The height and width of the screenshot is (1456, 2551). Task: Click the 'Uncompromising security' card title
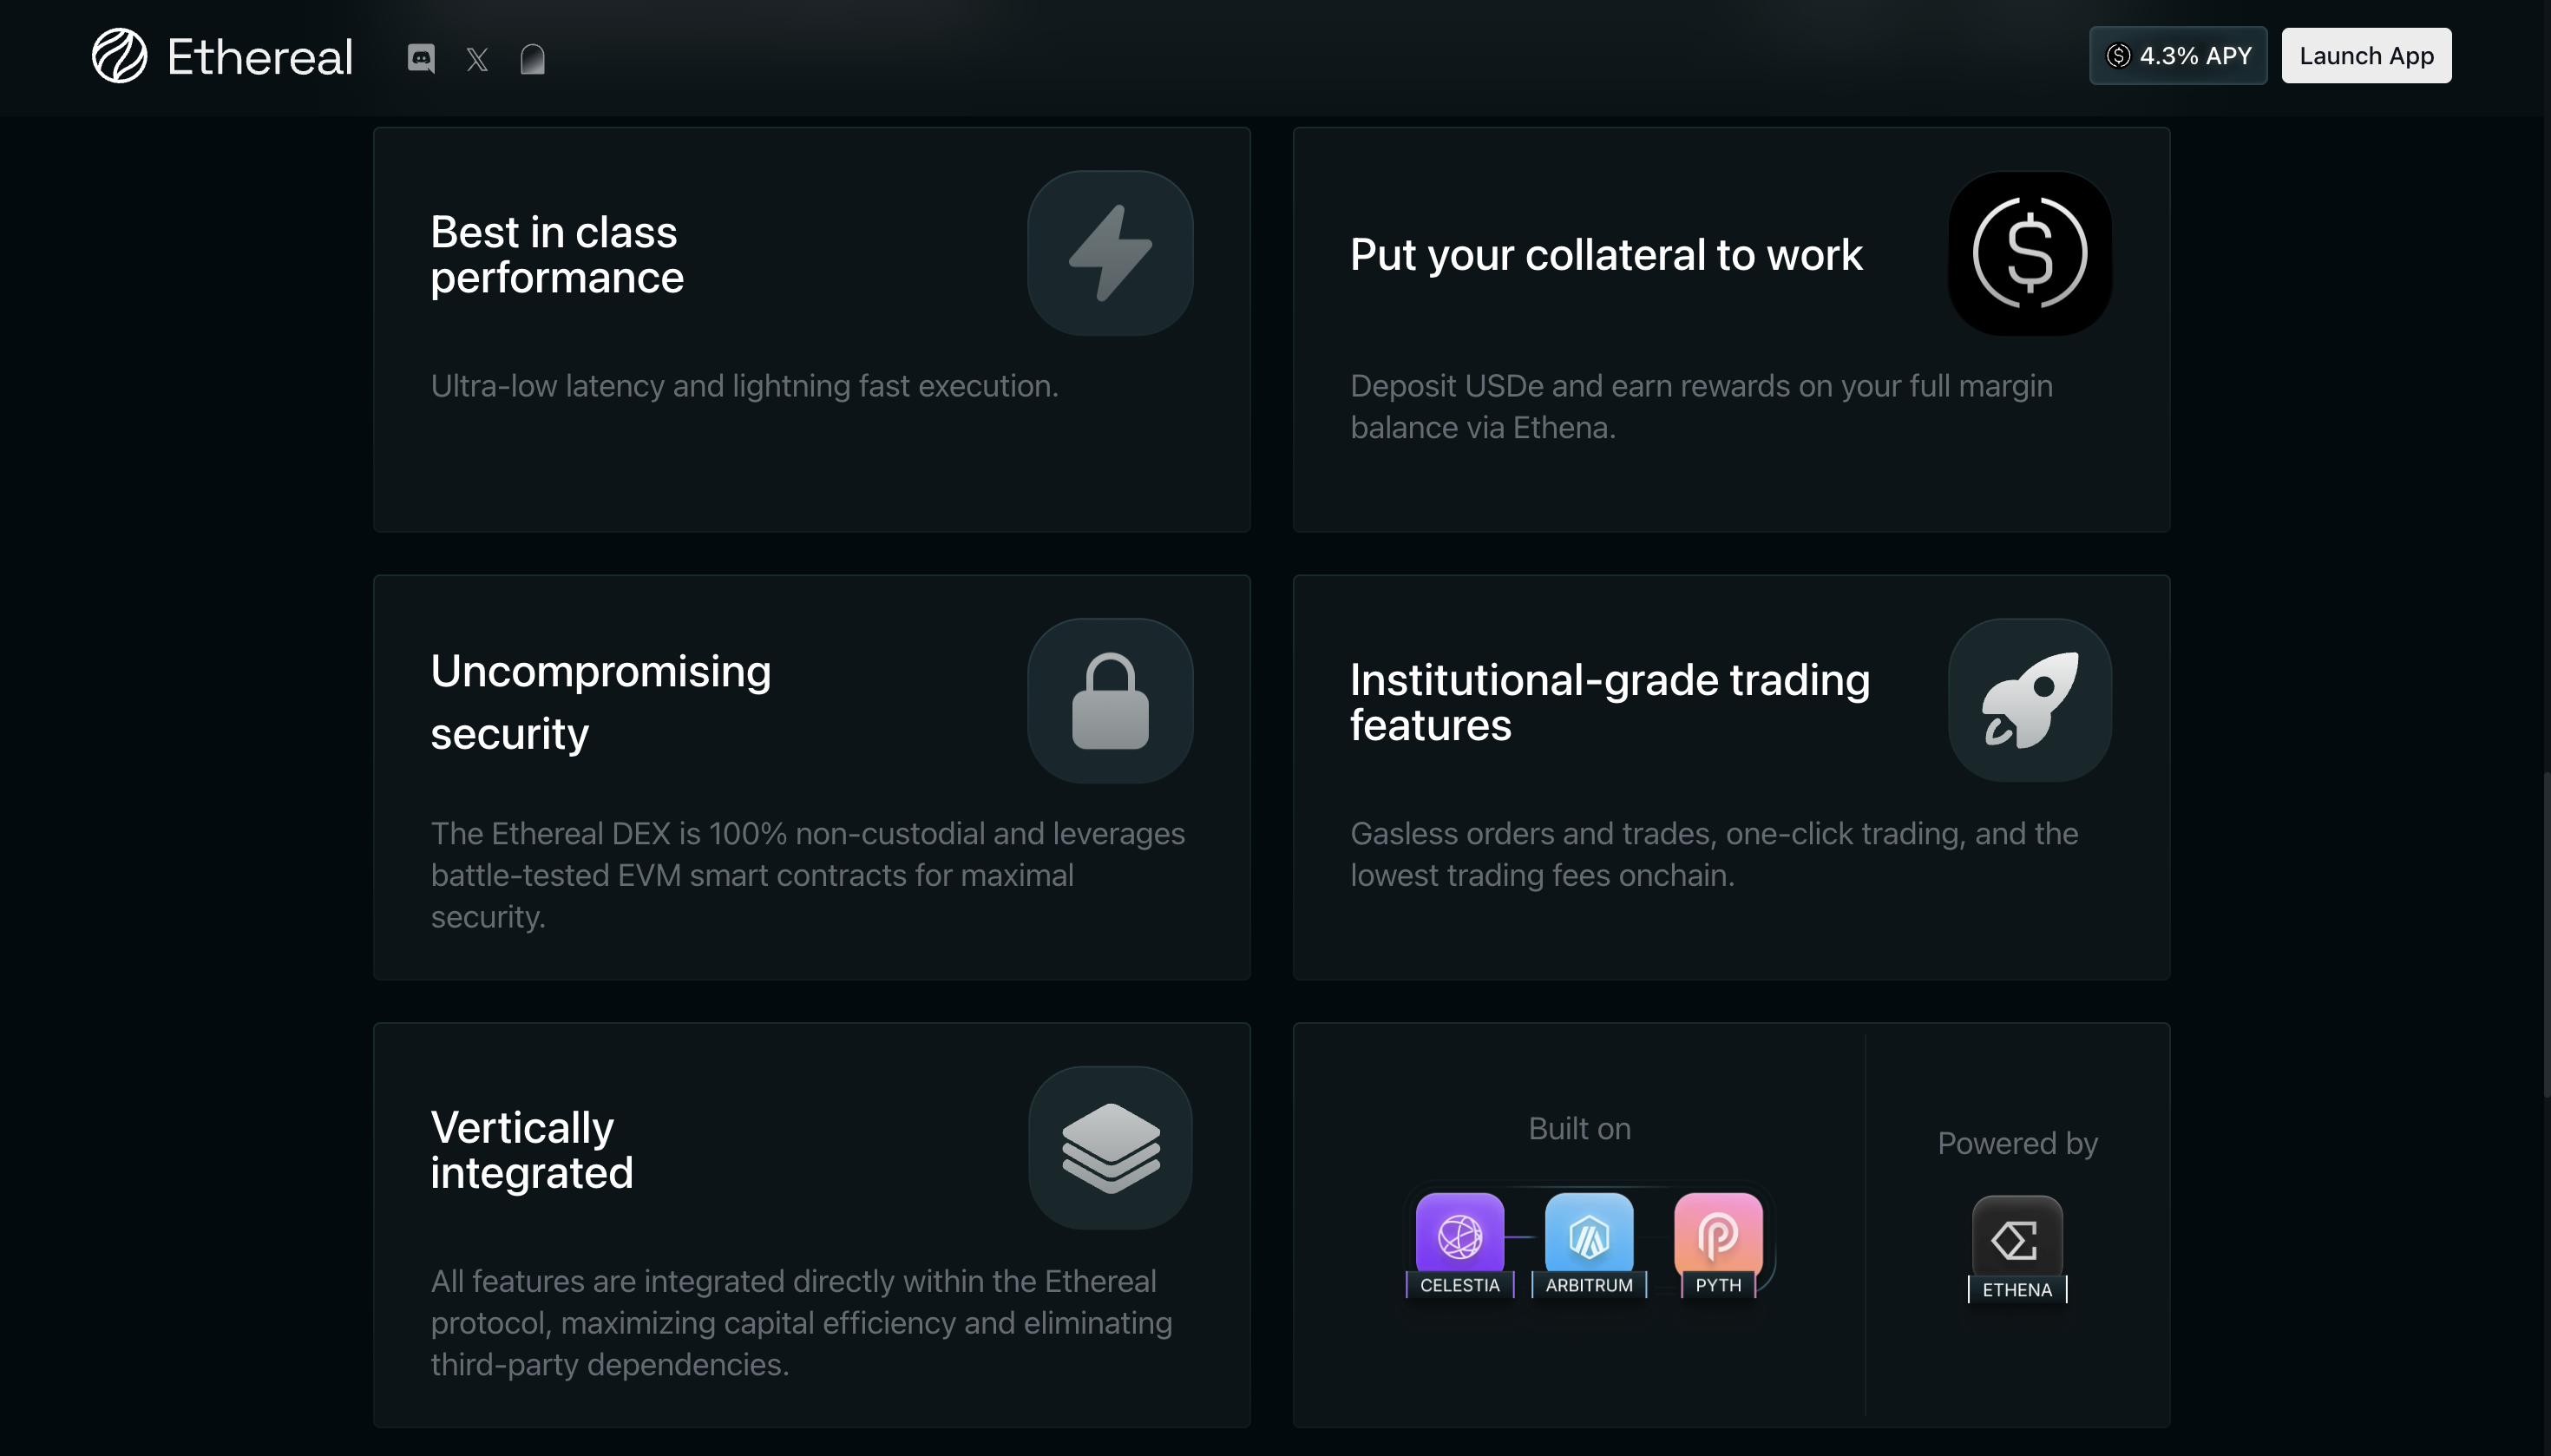tap(600, 702)
